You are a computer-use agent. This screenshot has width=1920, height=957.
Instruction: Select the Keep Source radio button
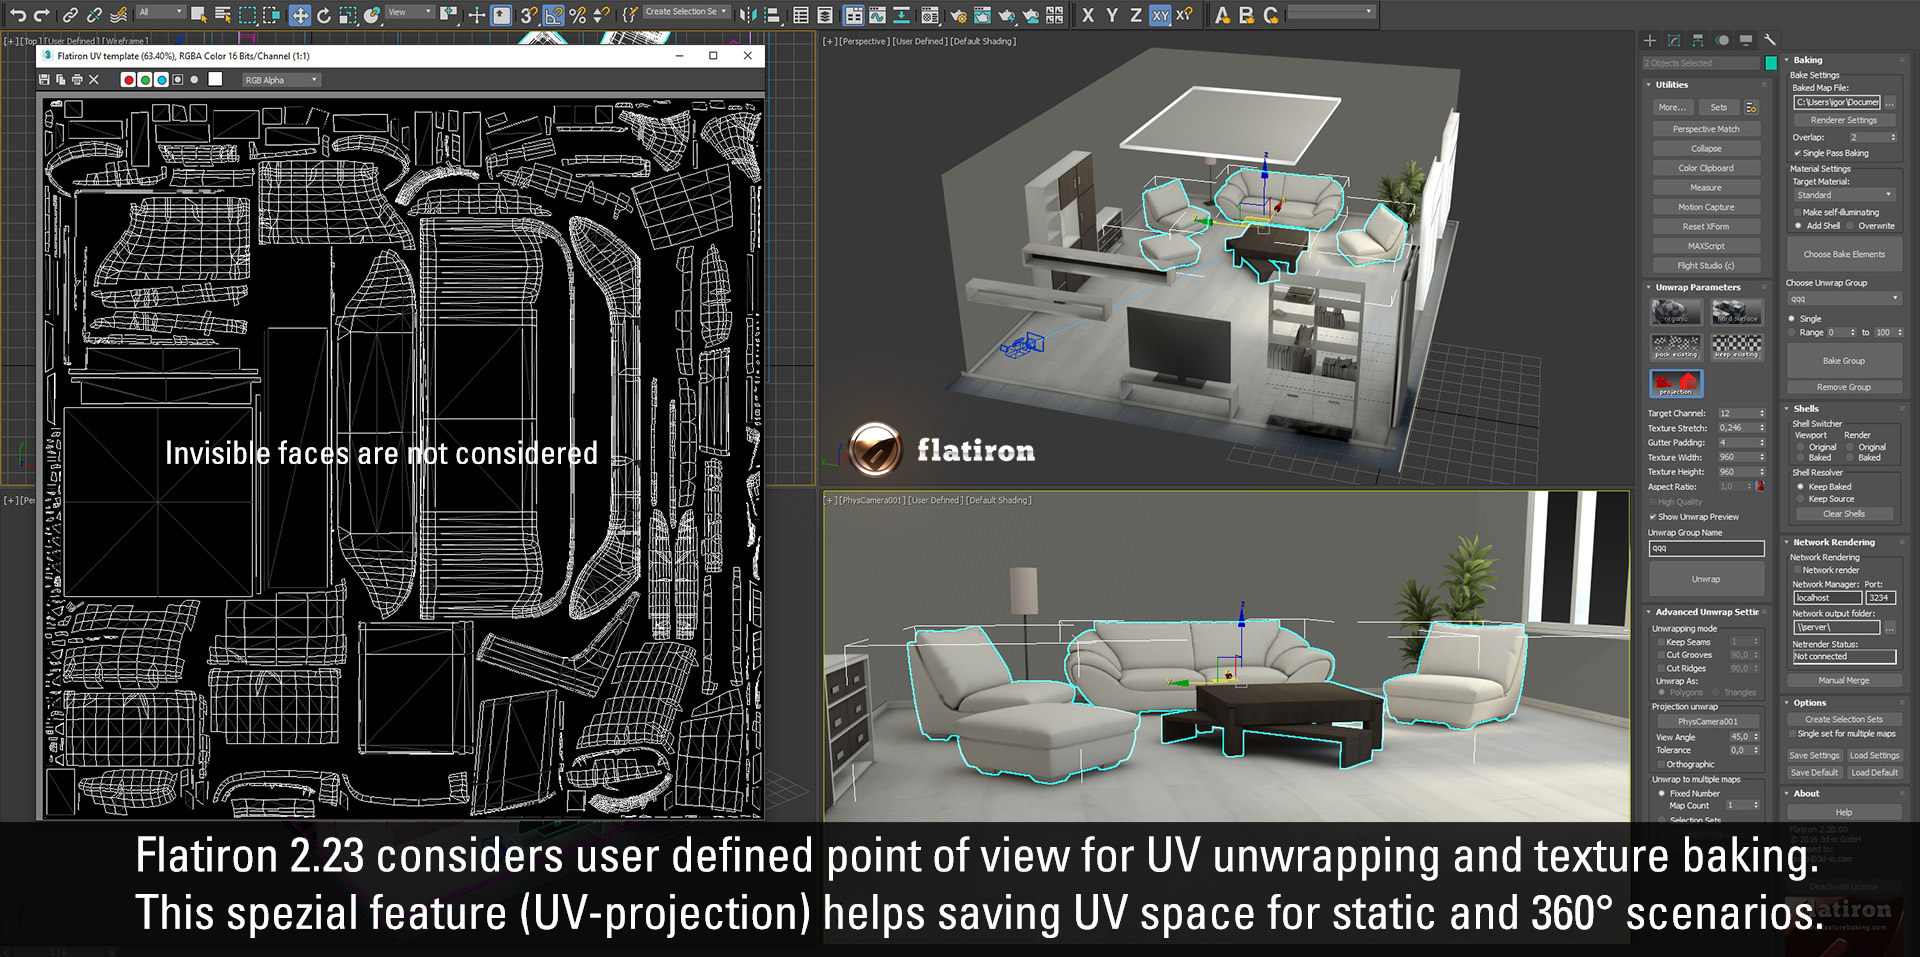(x=1800, y=499)
